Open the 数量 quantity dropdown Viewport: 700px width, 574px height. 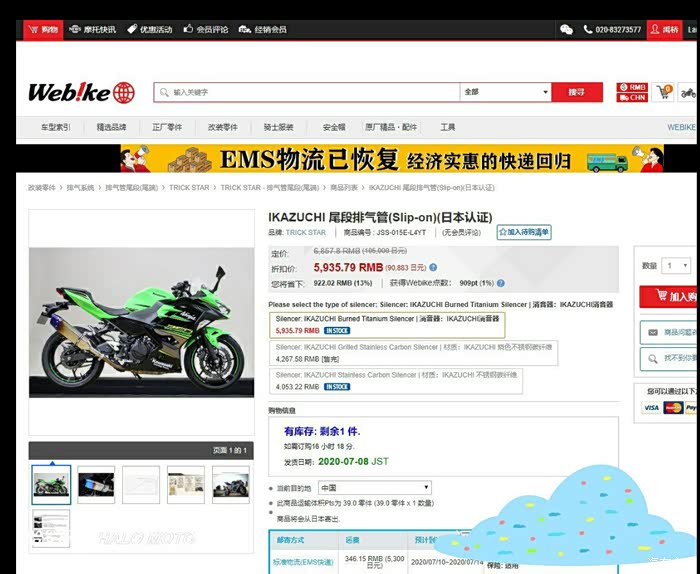[x=676, y=266]
